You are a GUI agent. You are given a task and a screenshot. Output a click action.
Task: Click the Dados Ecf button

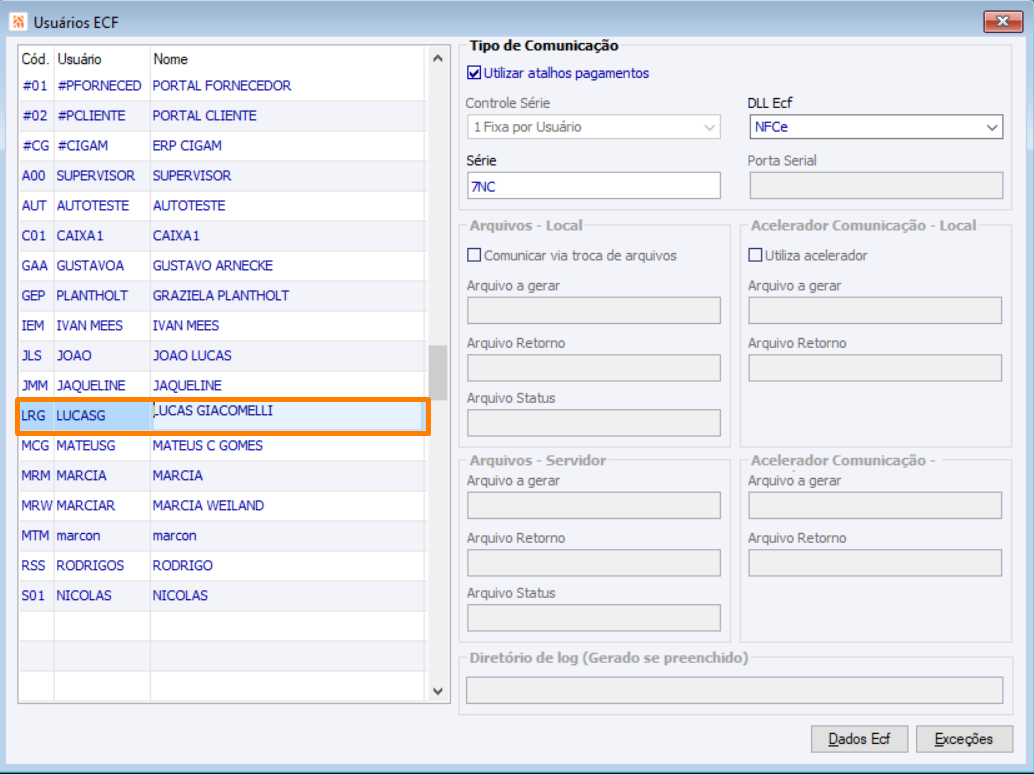tap(859, 739)
